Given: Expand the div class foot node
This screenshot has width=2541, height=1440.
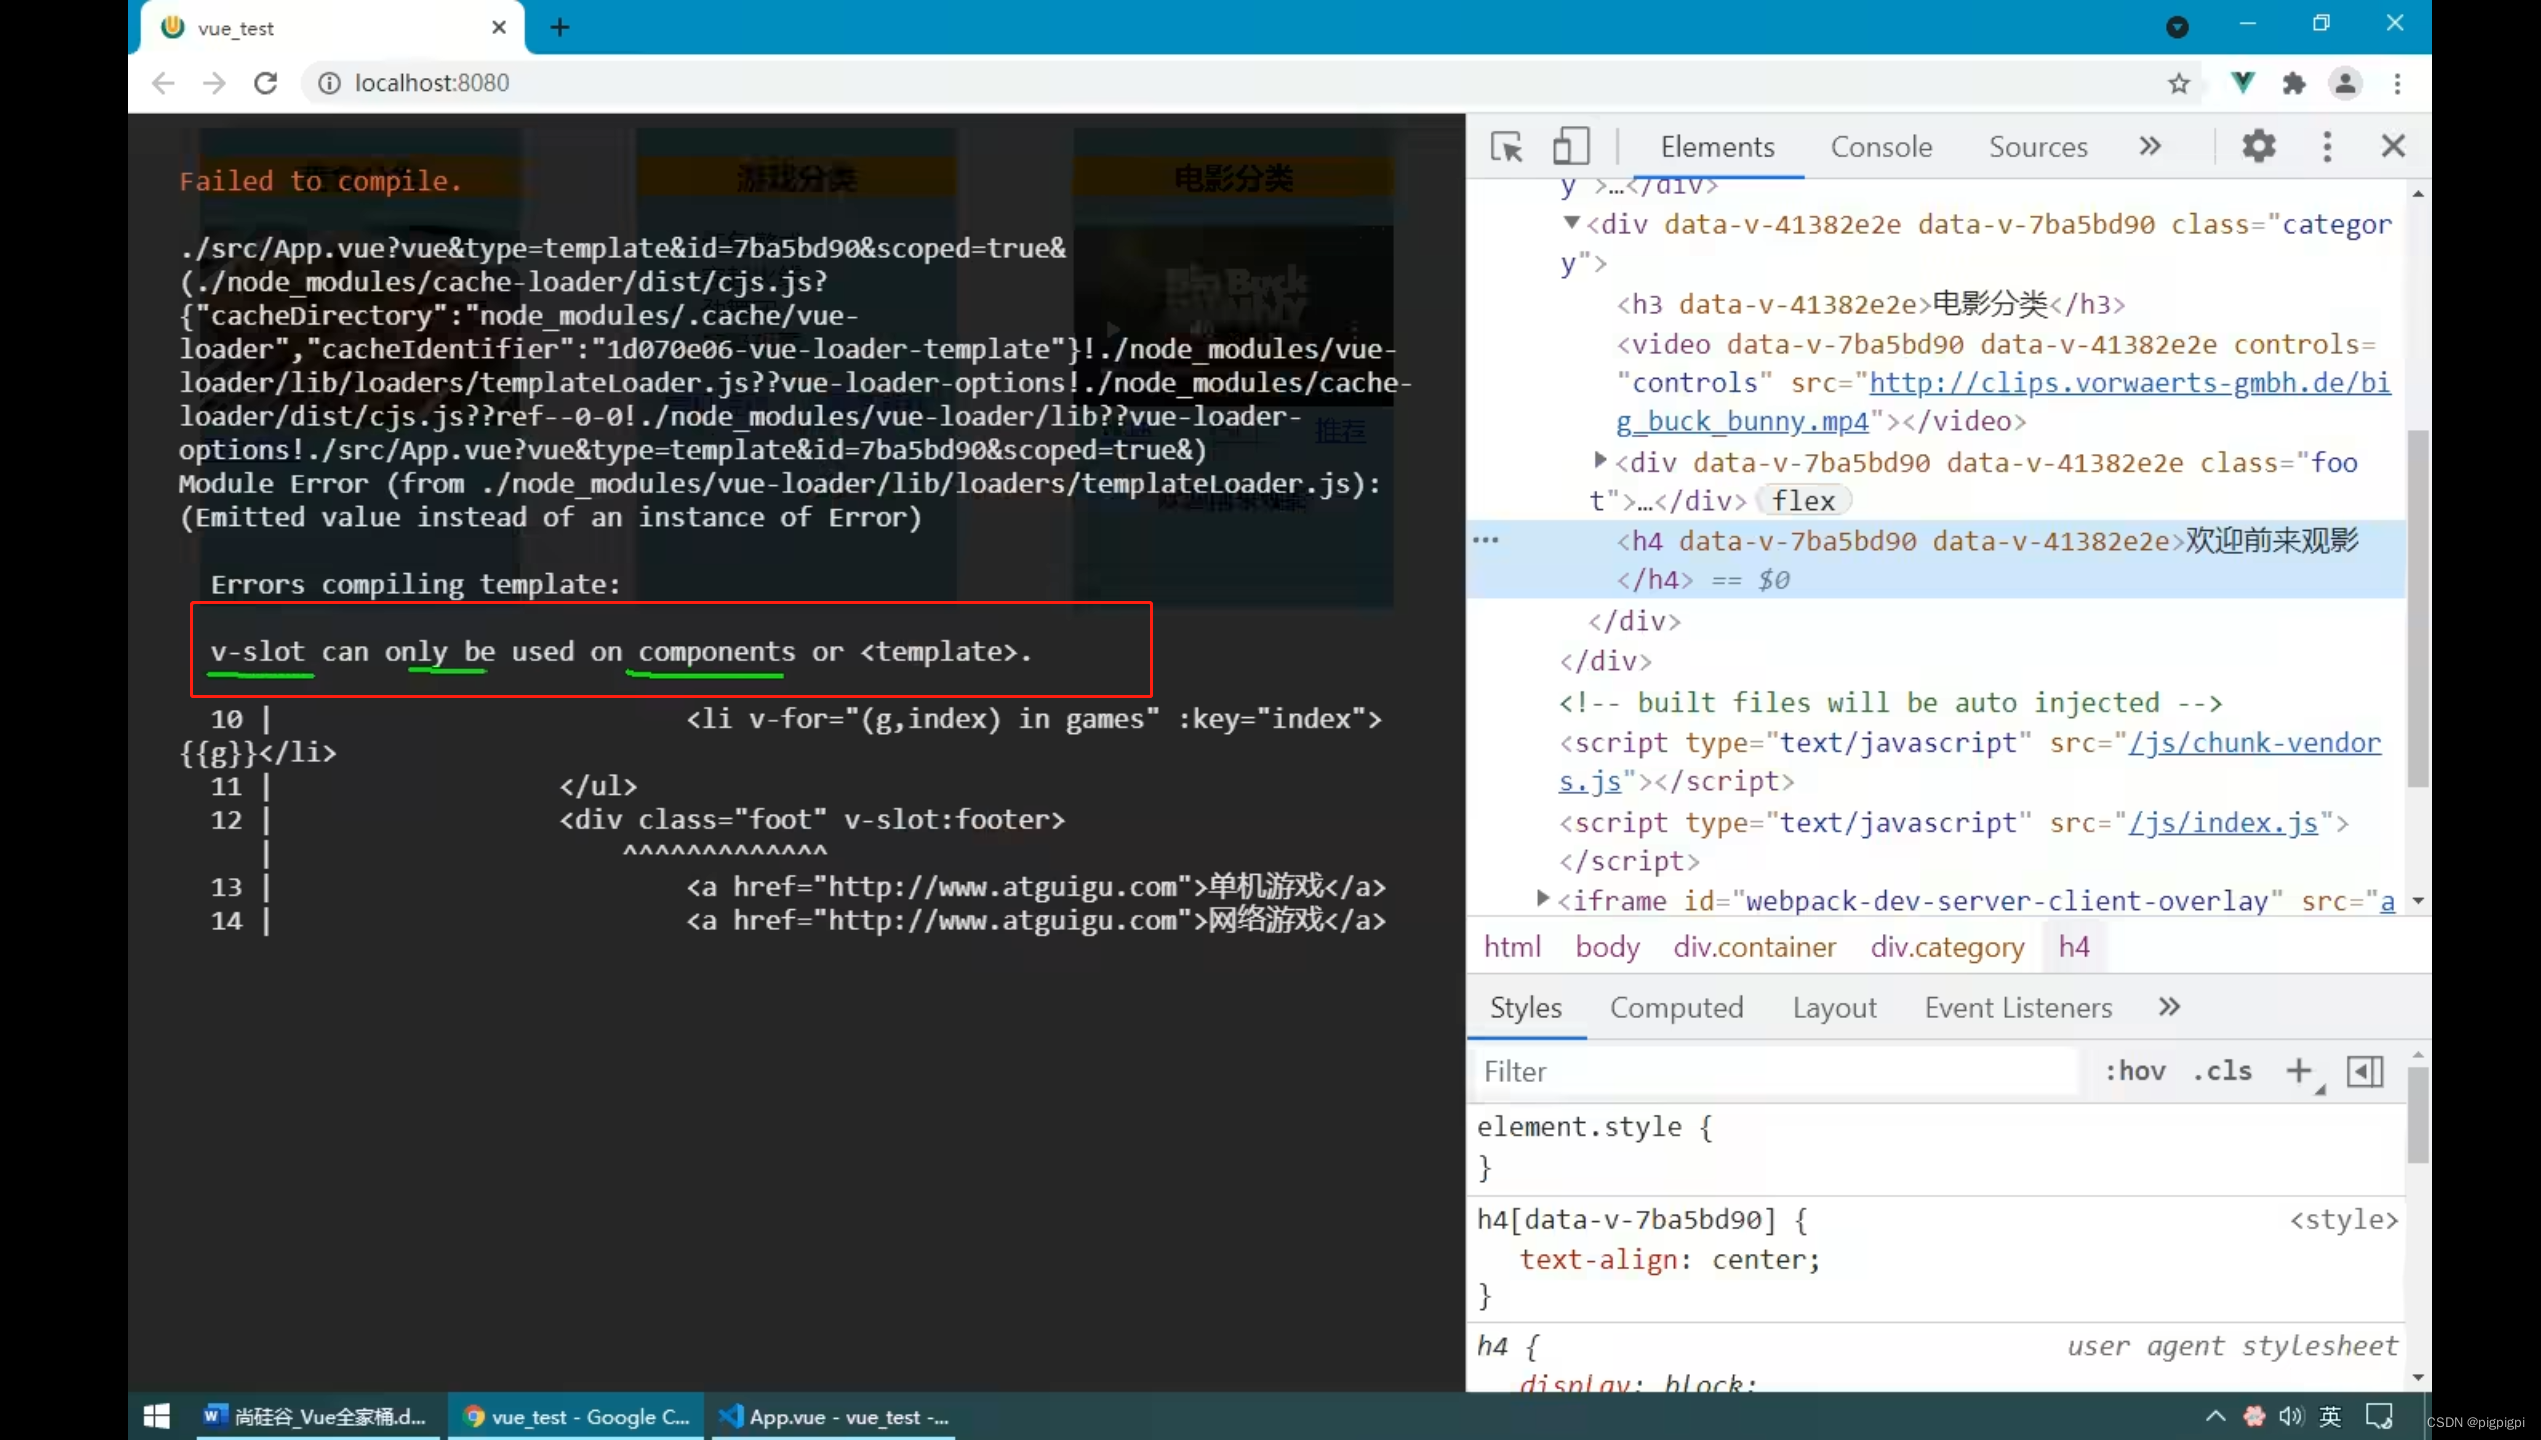Looking at the screenshot, I should (1599, 460).
